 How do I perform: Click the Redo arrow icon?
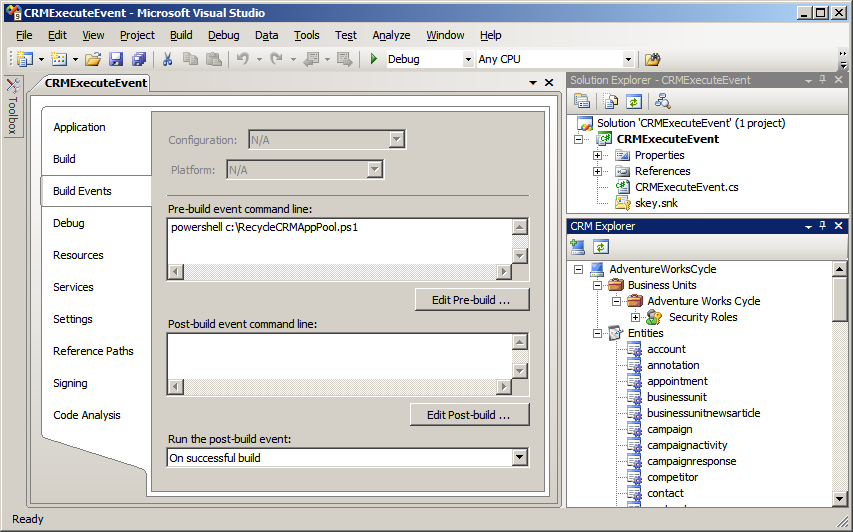click(x=277, y=59)
